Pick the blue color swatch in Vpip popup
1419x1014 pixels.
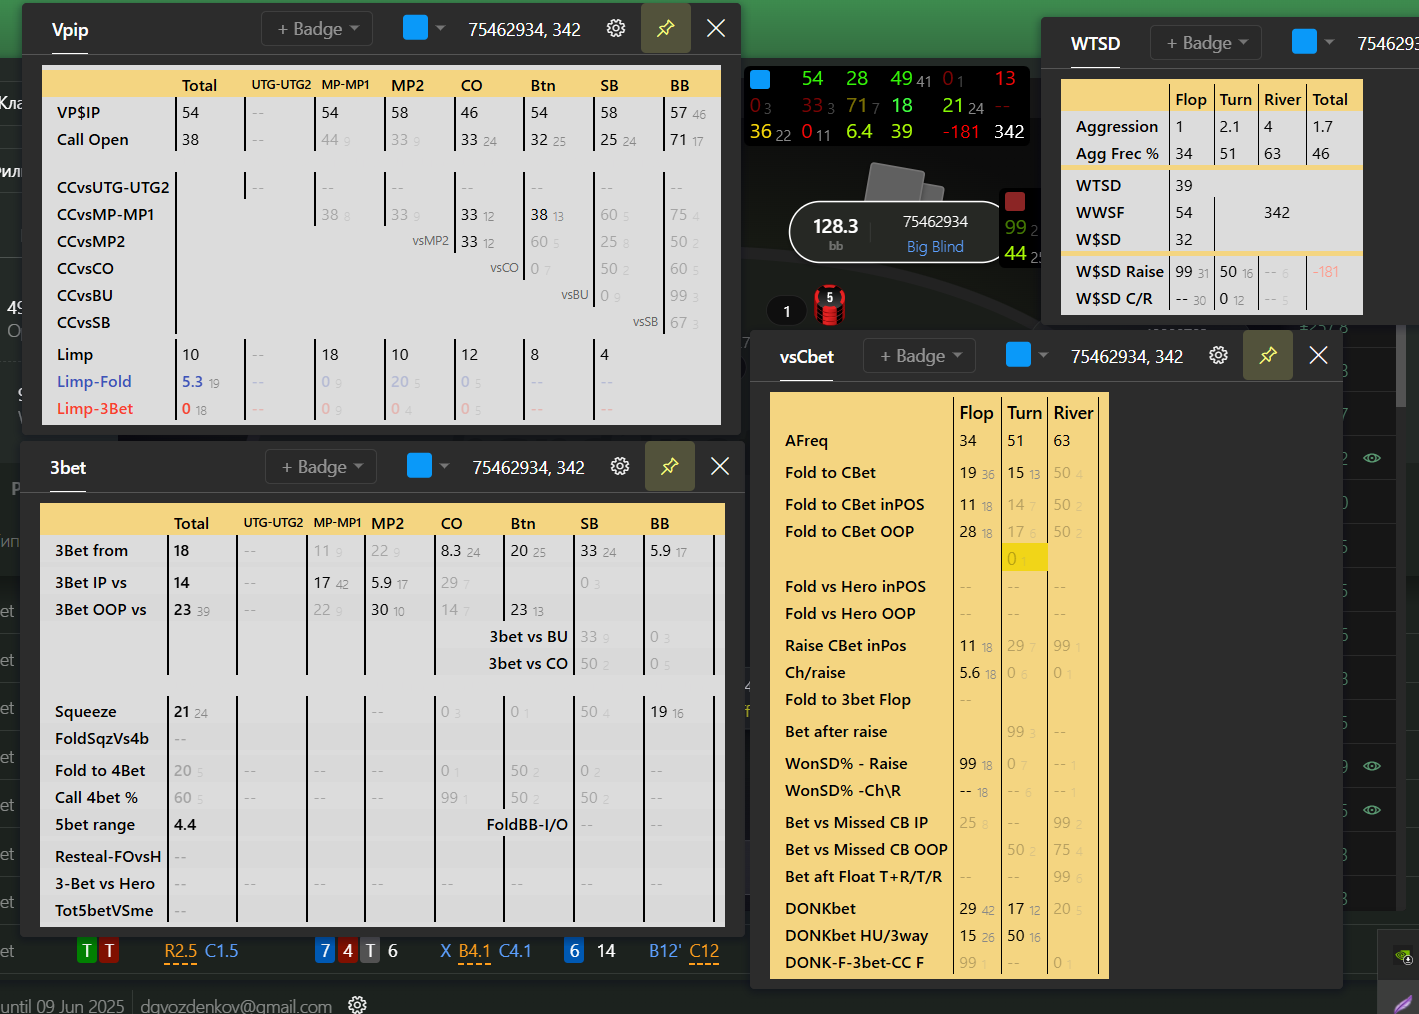415,27
